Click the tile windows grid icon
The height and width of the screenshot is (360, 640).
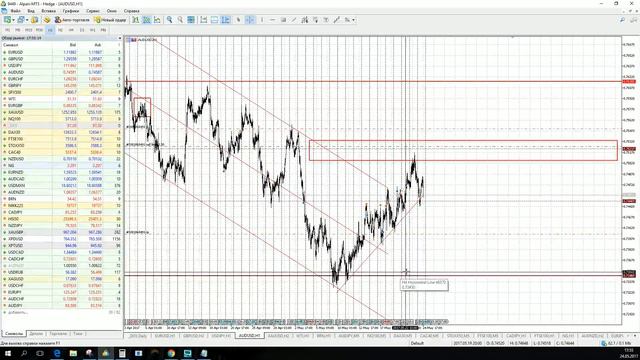click(191, 20)
